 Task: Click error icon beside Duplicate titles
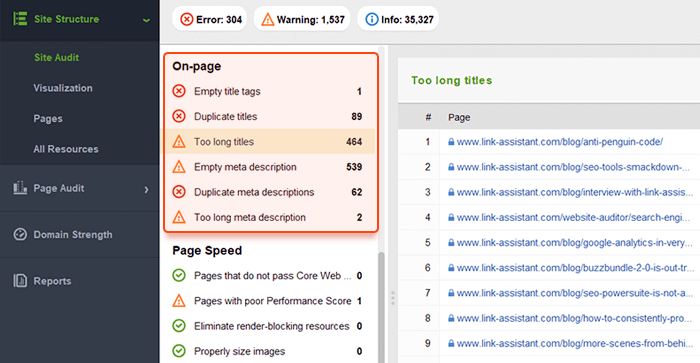[x=179, y=116]
